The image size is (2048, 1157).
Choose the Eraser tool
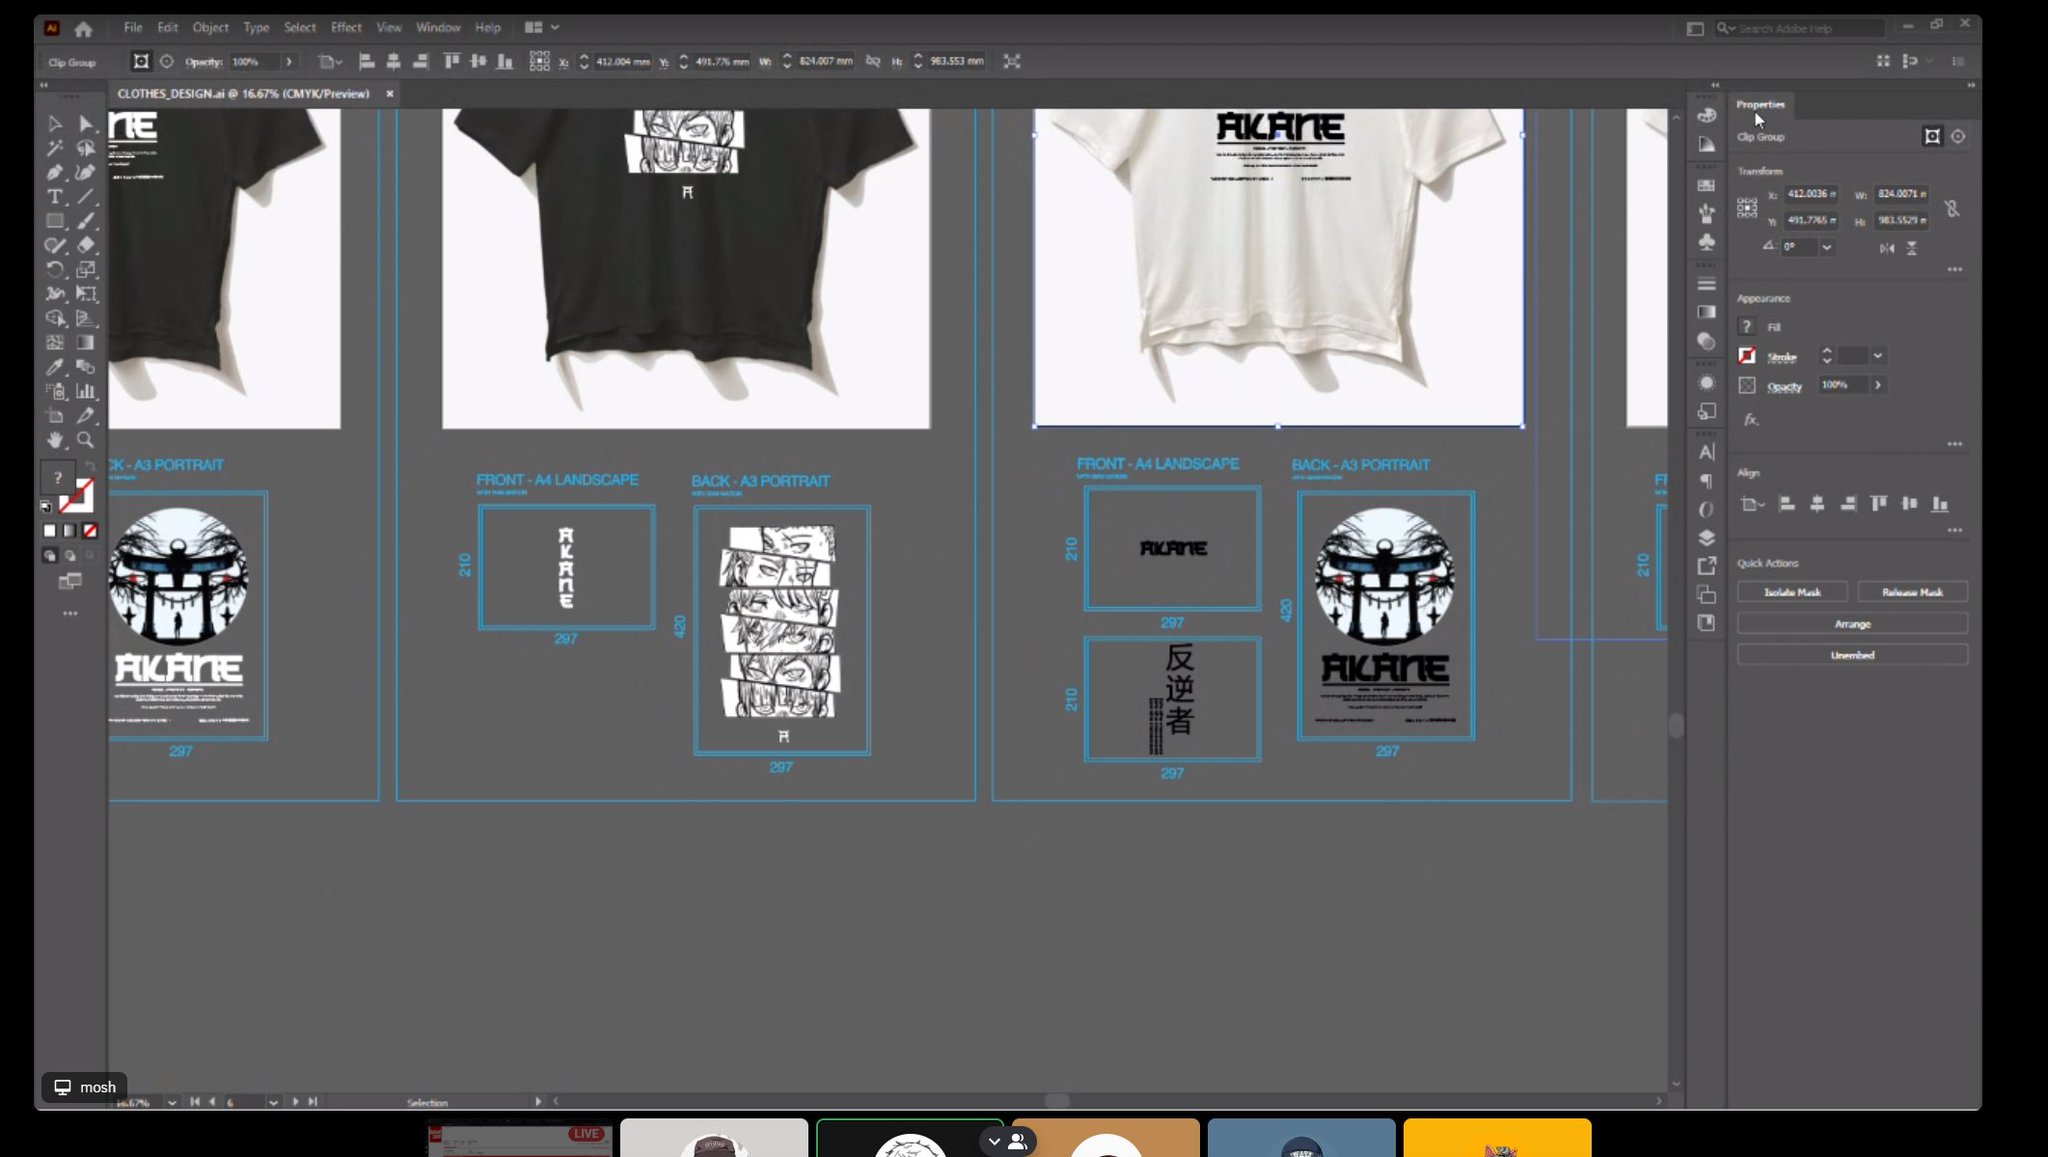click(x=86, y=245)
